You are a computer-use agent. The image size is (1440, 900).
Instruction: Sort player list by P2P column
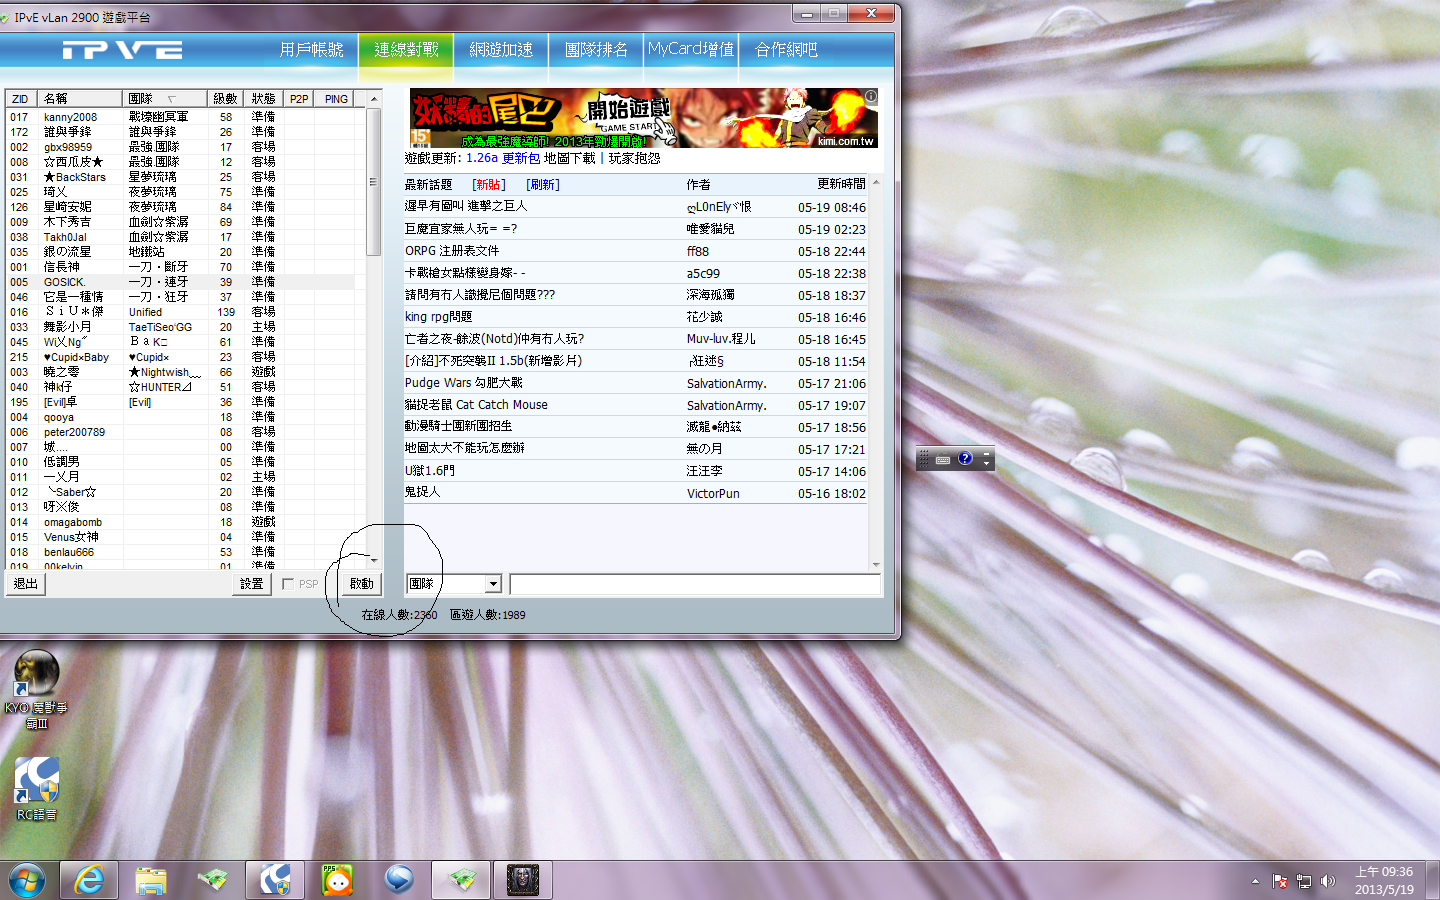click(x=298, y=99)
